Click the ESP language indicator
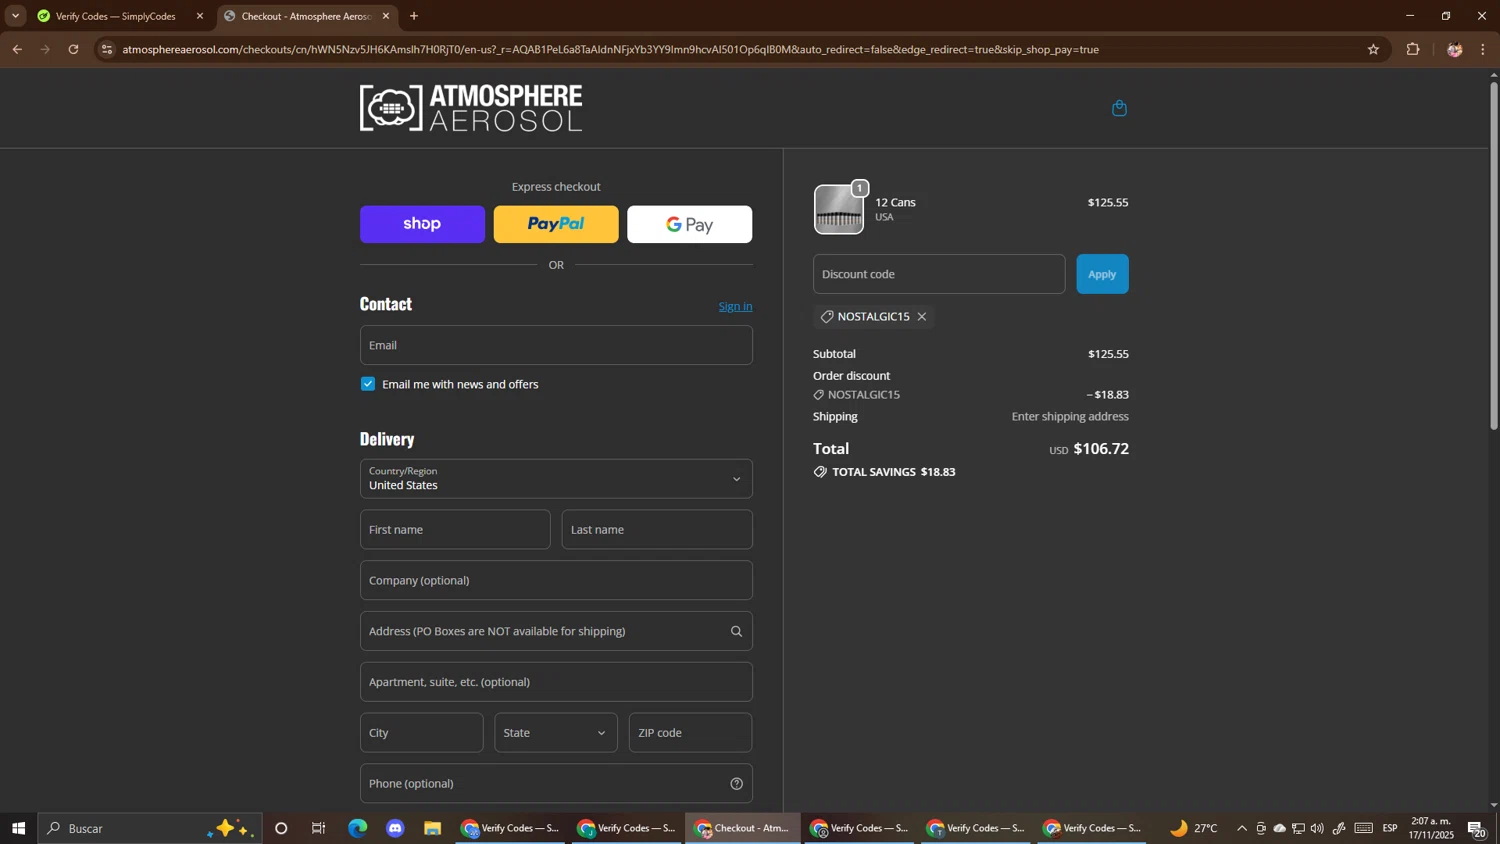This screenshot has width=1500, height=844. click(x=1390, y=828)
